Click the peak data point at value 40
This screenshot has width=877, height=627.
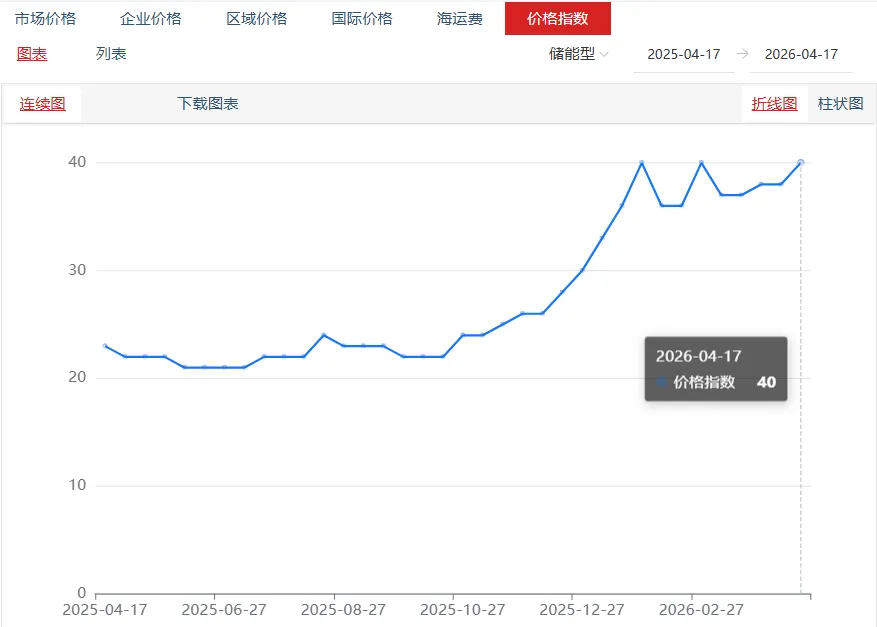641,162
